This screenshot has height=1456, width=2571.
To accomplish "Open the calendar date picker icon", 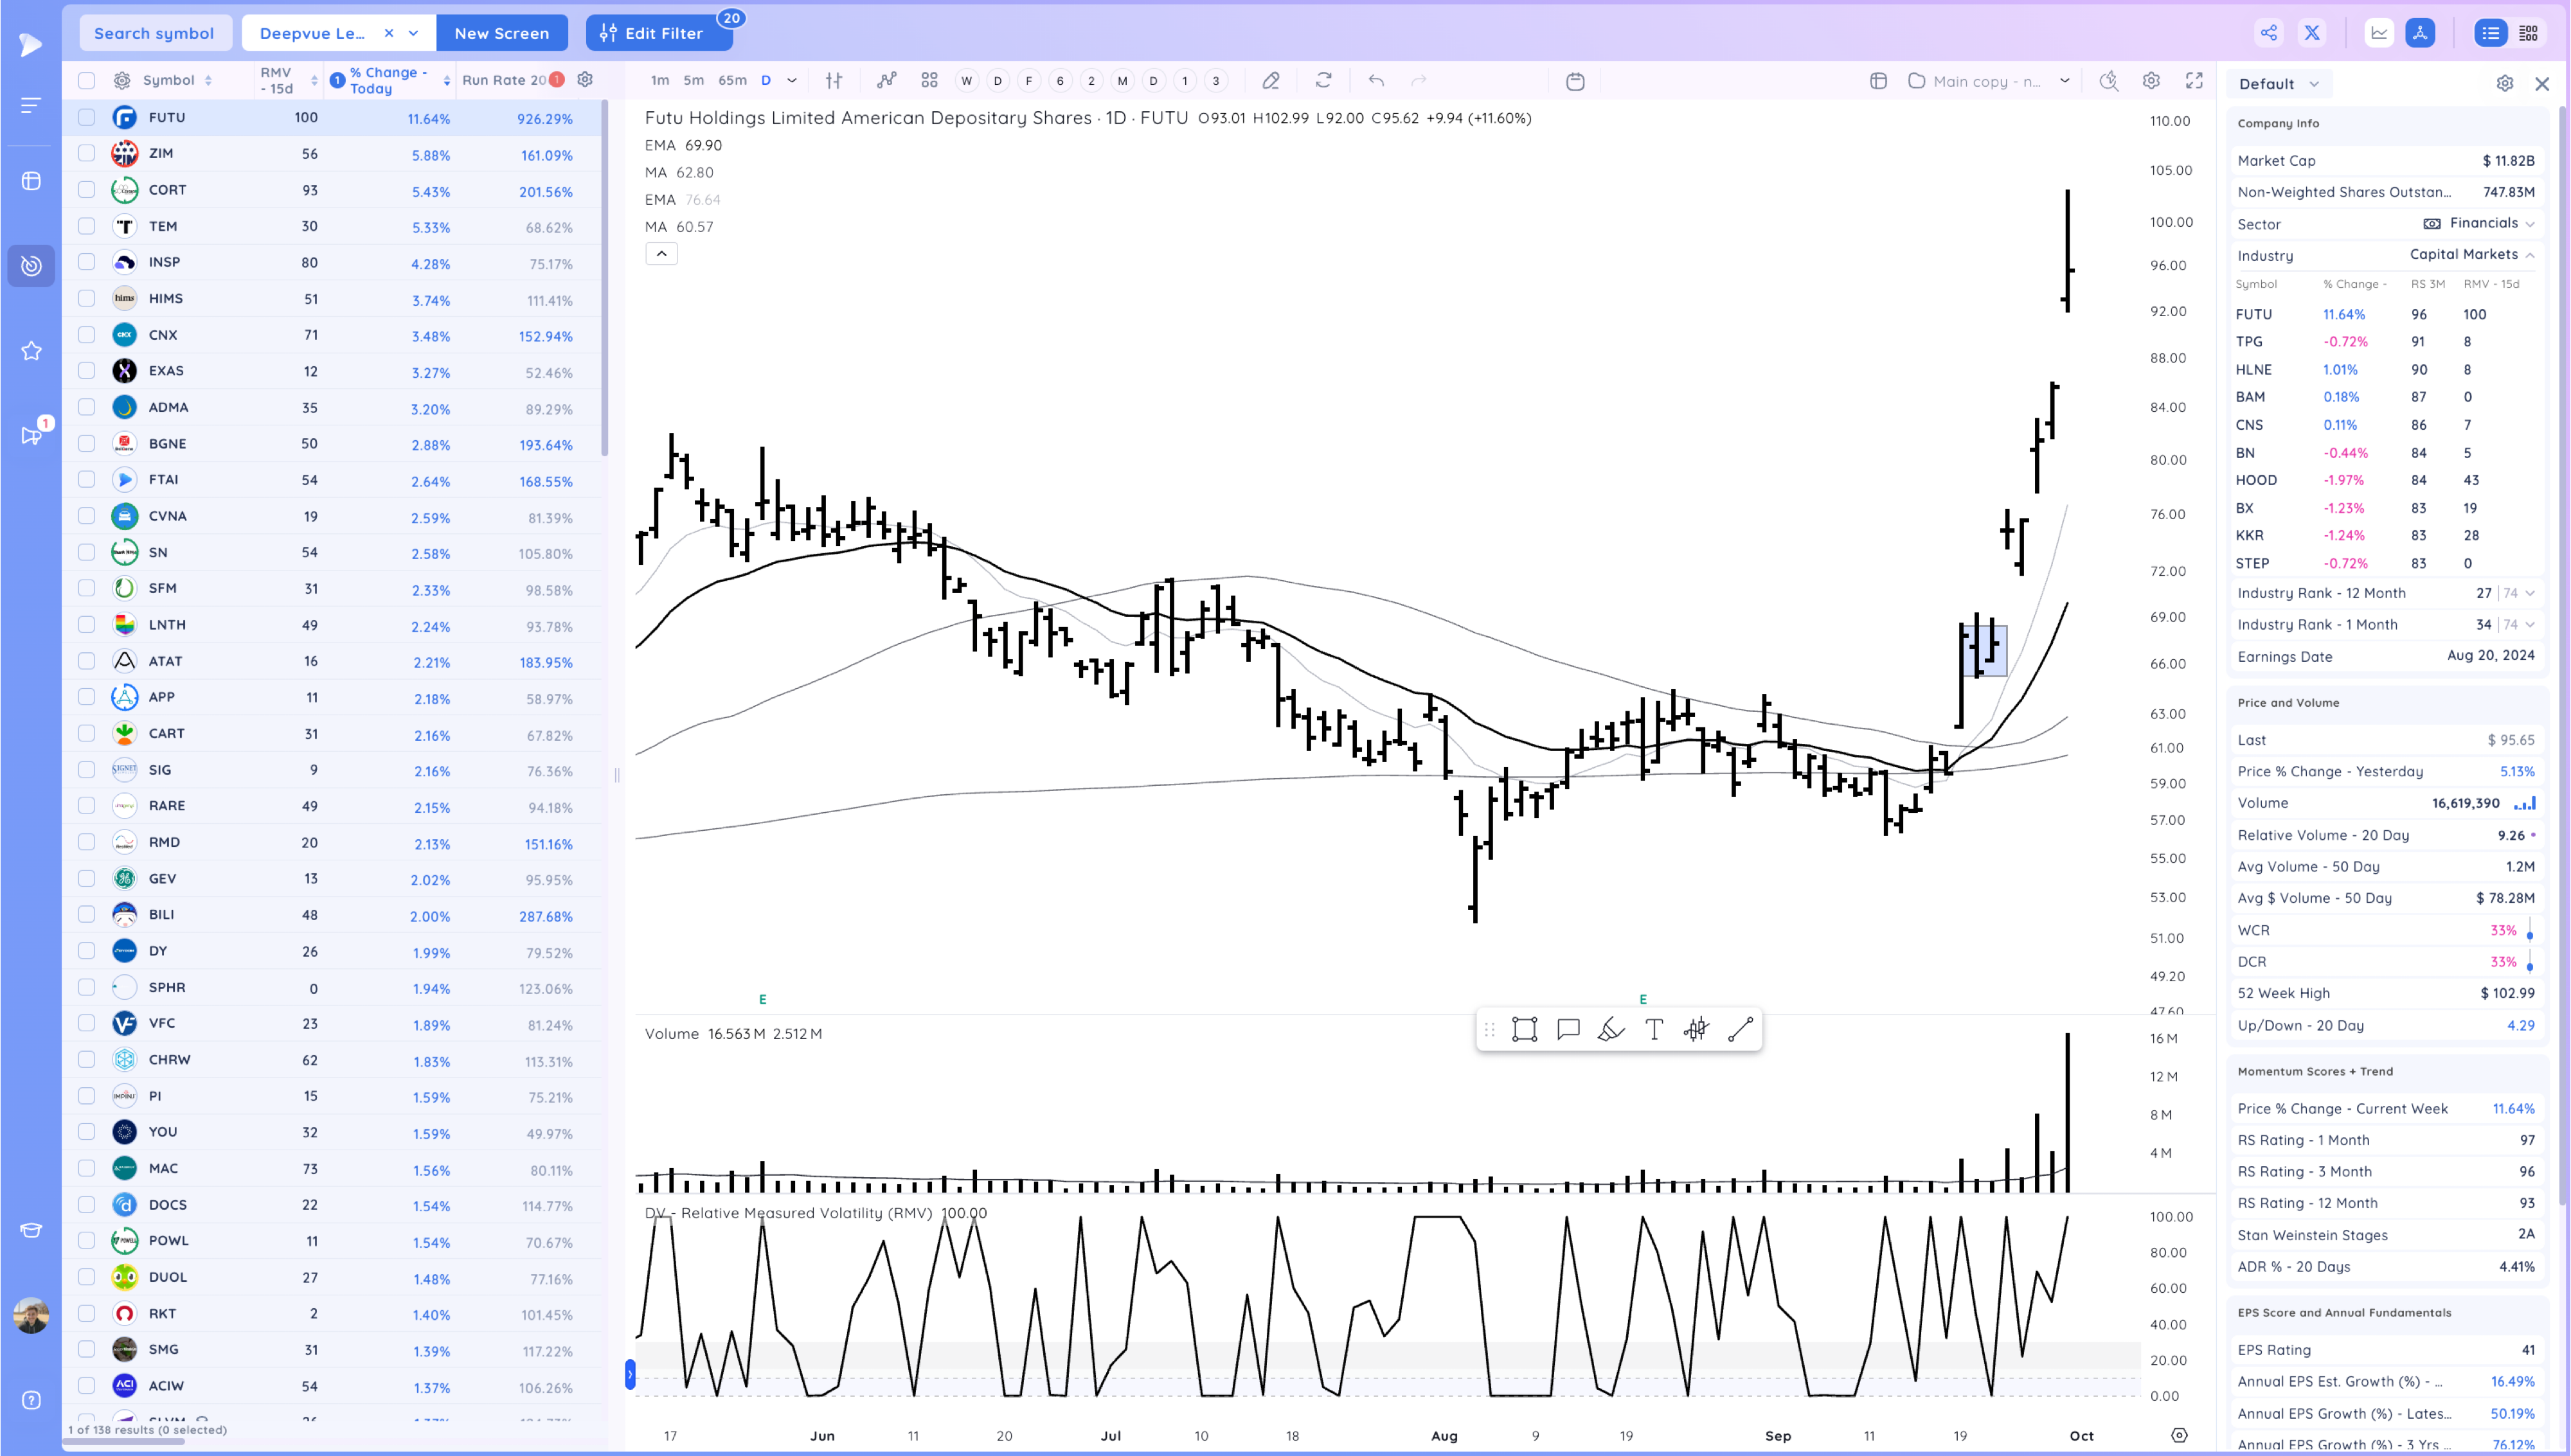I will tap(1575, 81).
